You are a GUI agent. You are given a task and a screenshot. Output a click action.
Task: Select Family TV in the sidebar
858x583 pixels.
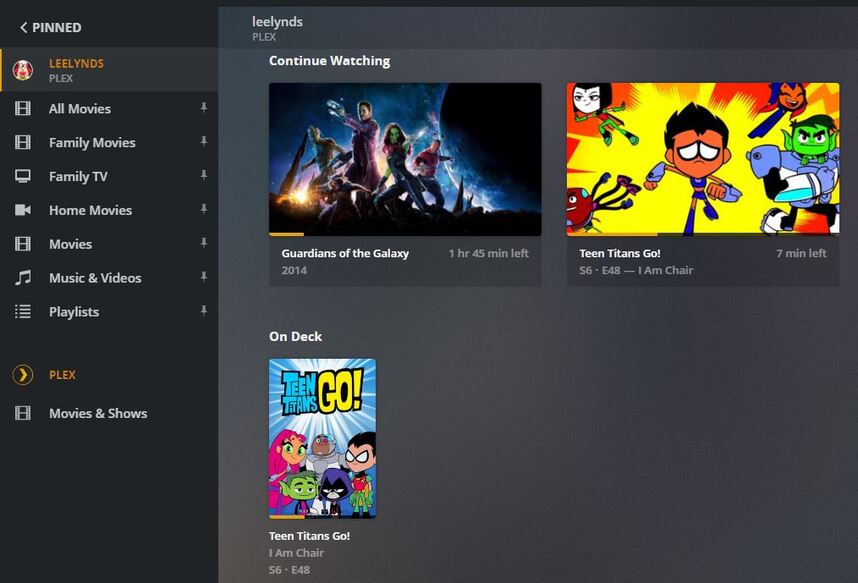[109, 176]
